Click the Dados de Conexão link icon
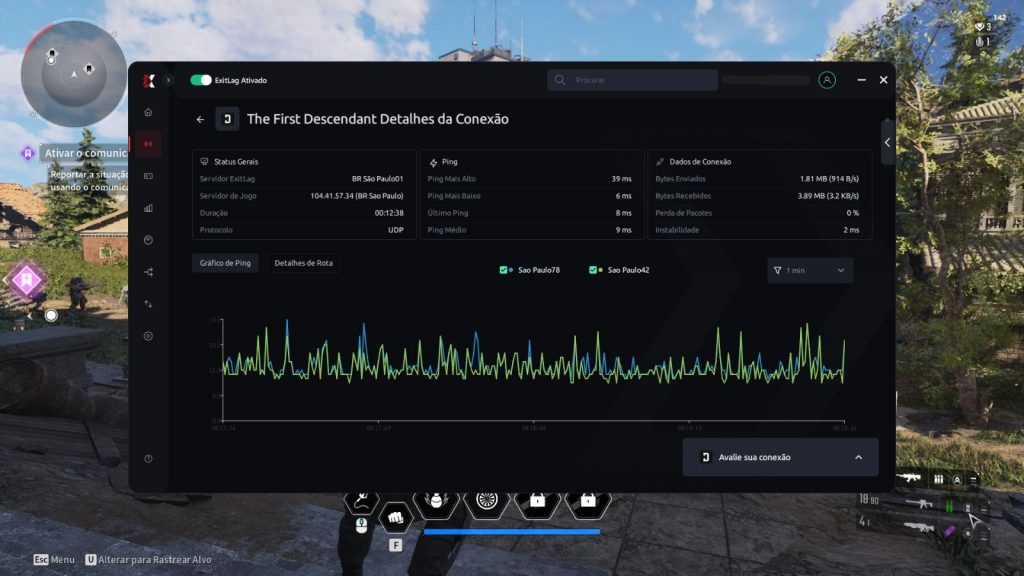Viewport: 1024px width, 576px height. pos(660,161)
